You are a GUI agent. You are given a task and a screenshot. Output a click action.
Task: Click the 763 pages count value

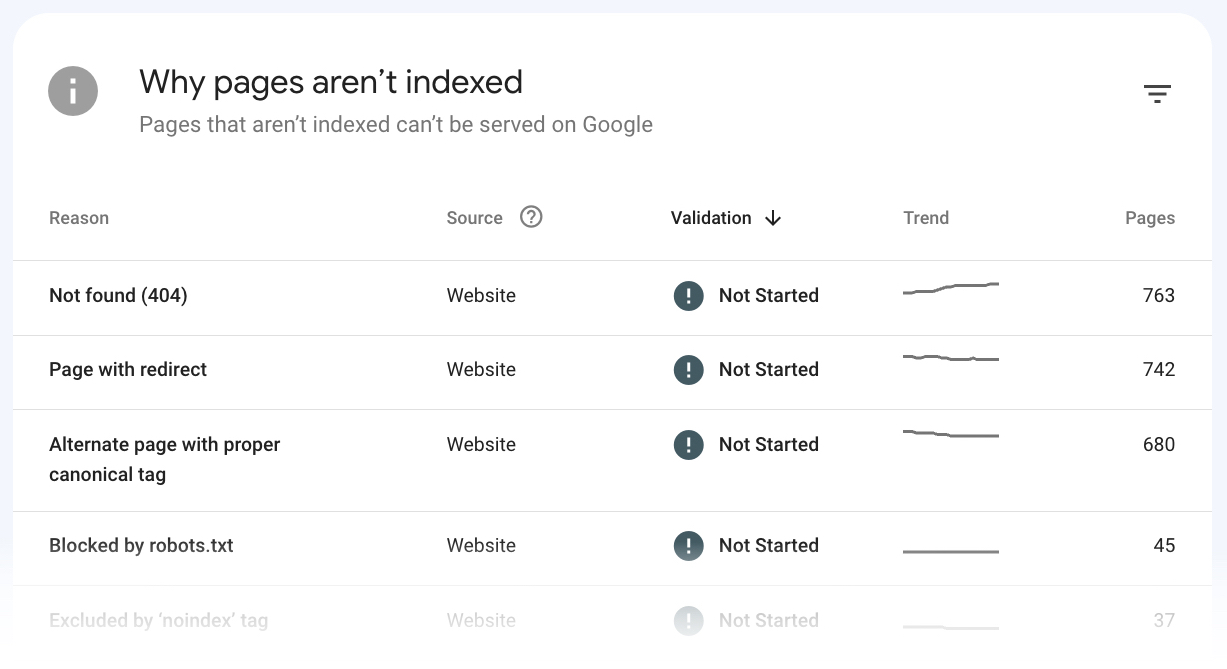point(1159,296)
